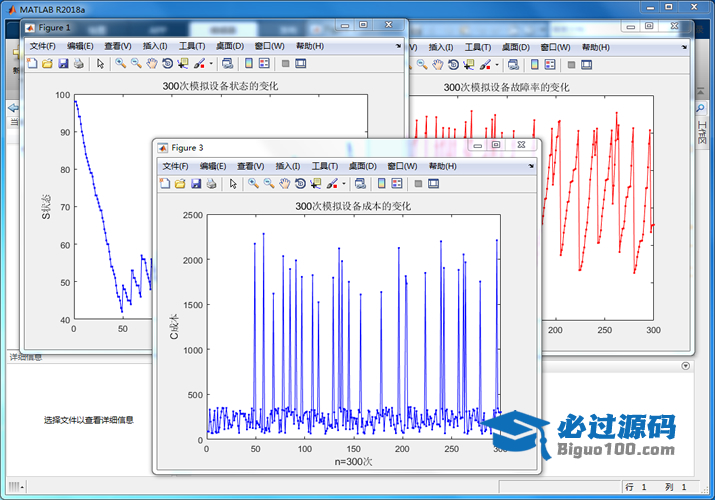Screen dimensions: 715x500
Task: Click New Figure icon in Figure 3 toolbar
Action: 165,184
